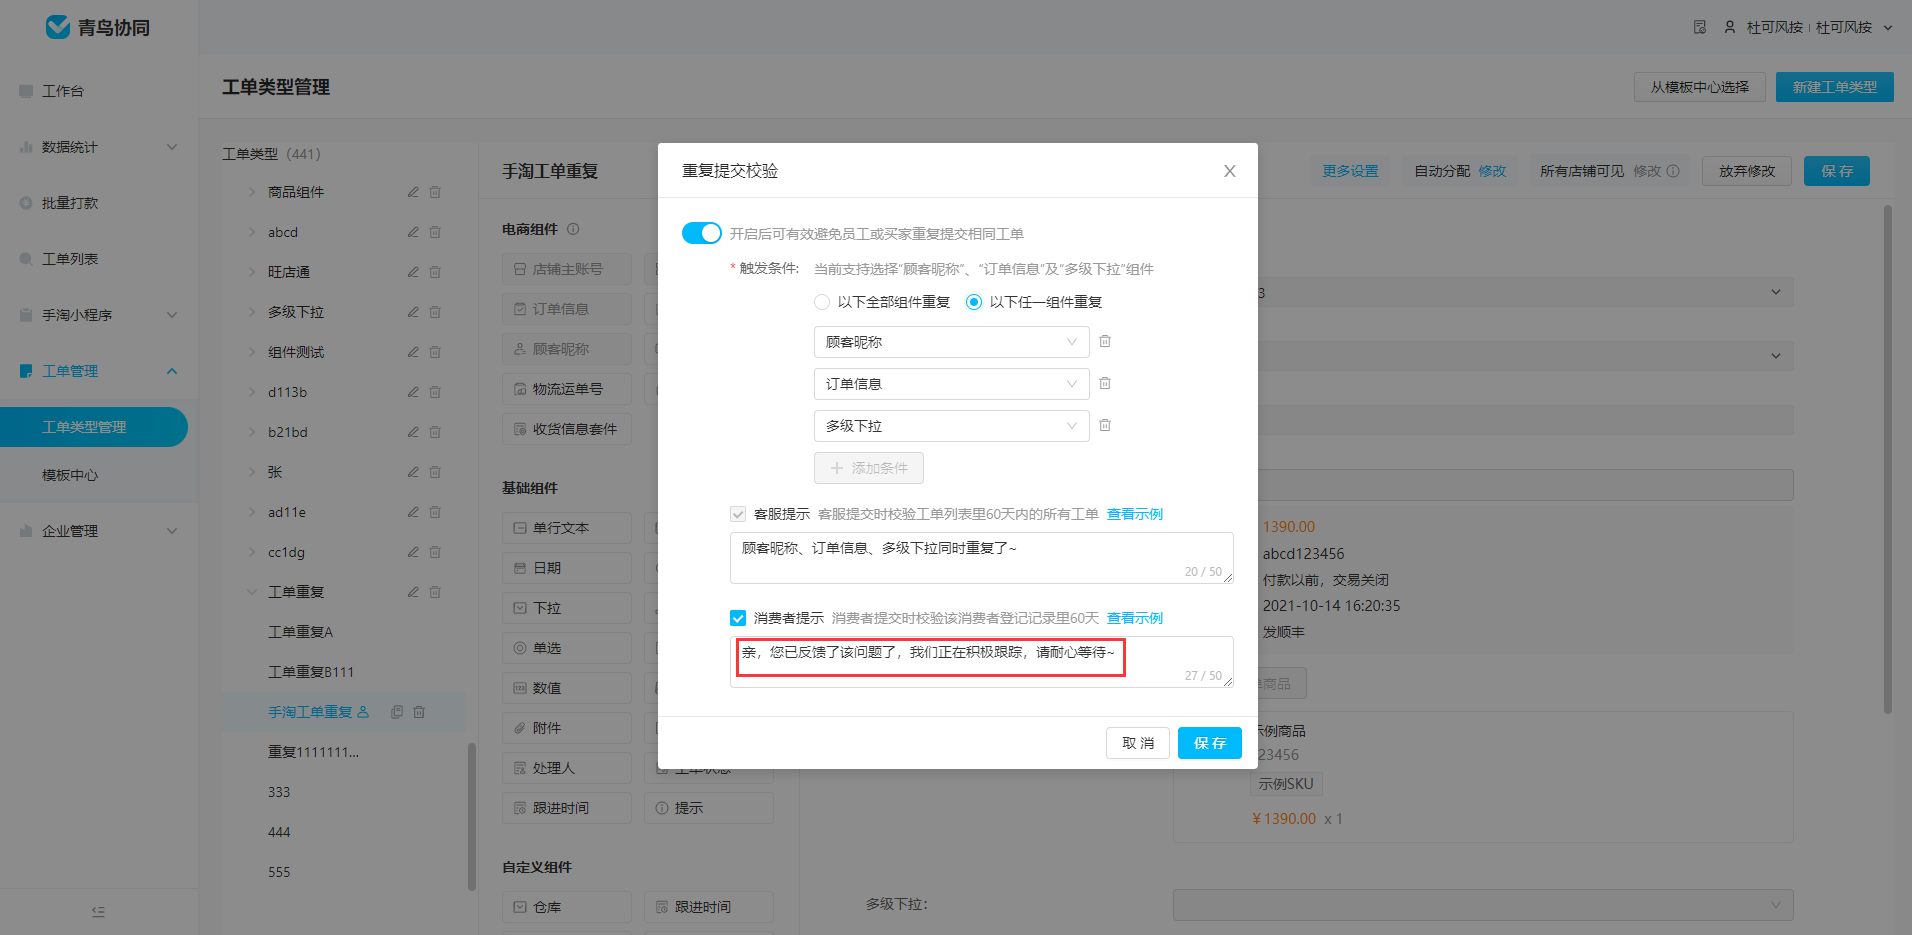Collapse the sidebar with the bottom icon
The width and height of the screenshot is (1912, 935).
pos(98,911)
